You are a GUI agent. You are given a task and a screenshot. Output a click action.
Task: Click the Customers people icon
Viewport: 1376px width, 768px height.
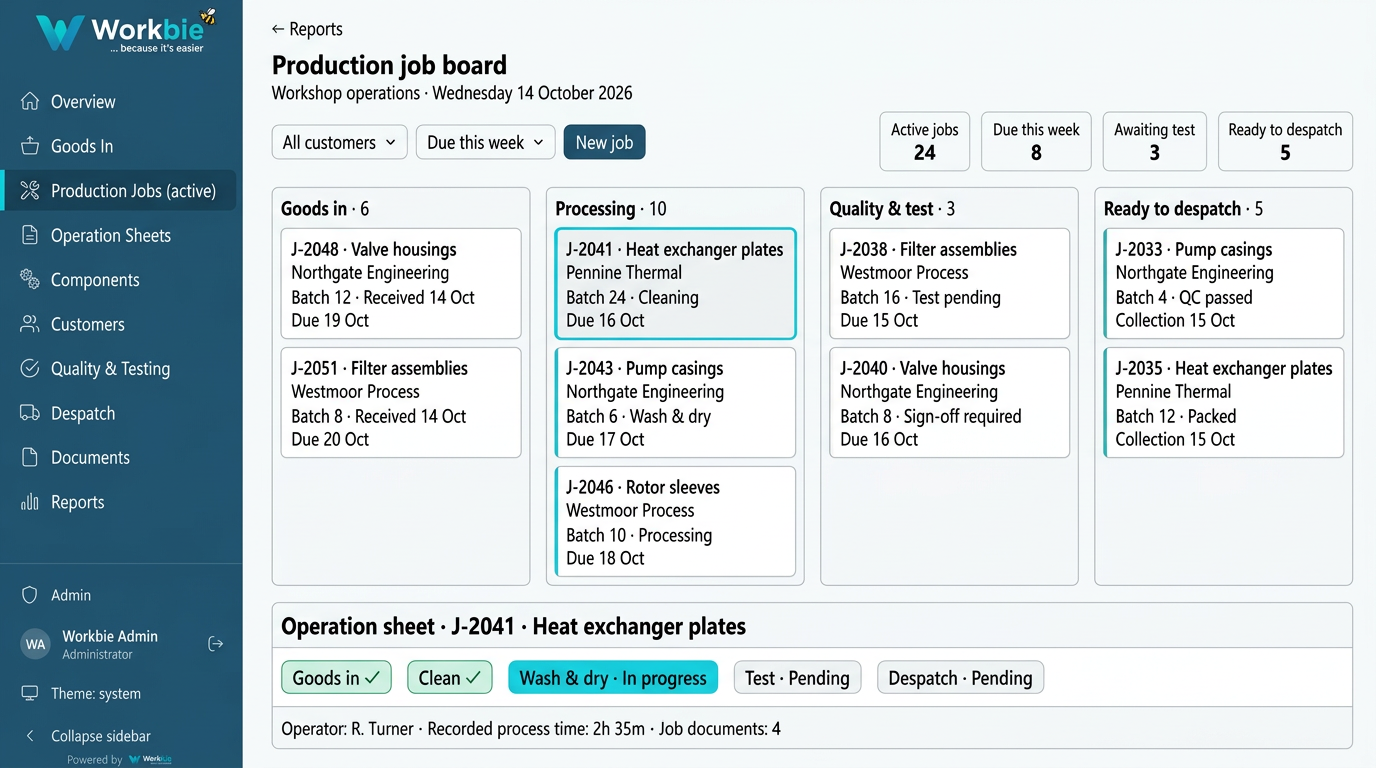30,324
